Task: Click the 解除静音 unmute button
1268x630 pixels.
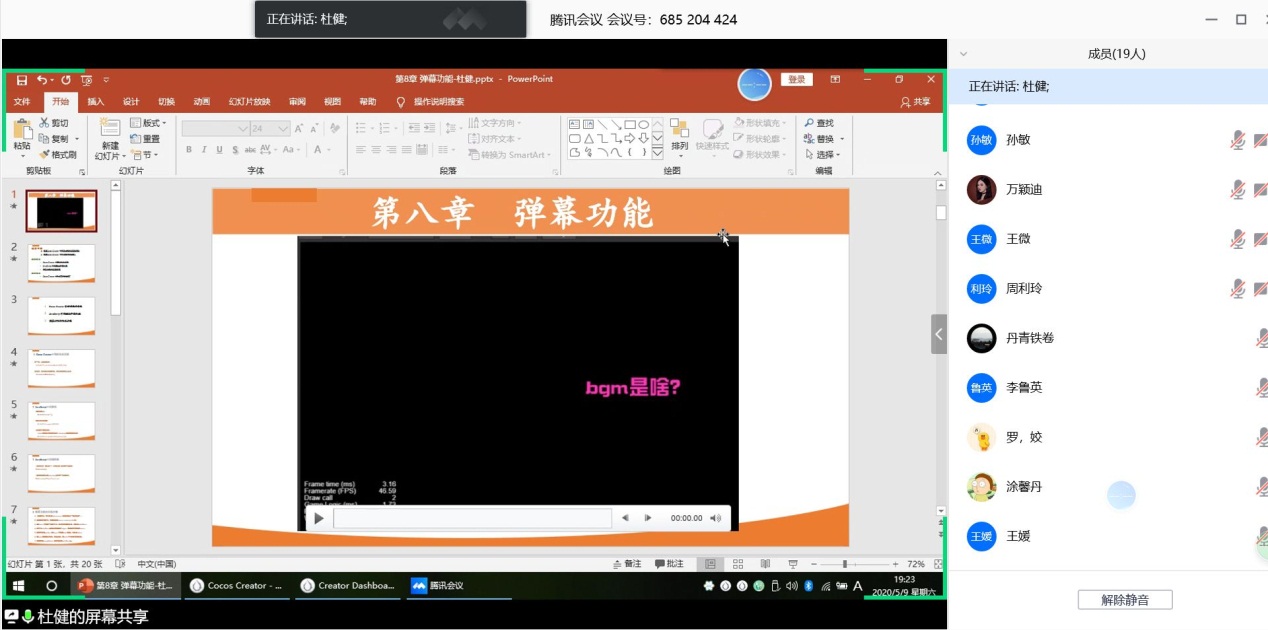Action: (1124, 600)
